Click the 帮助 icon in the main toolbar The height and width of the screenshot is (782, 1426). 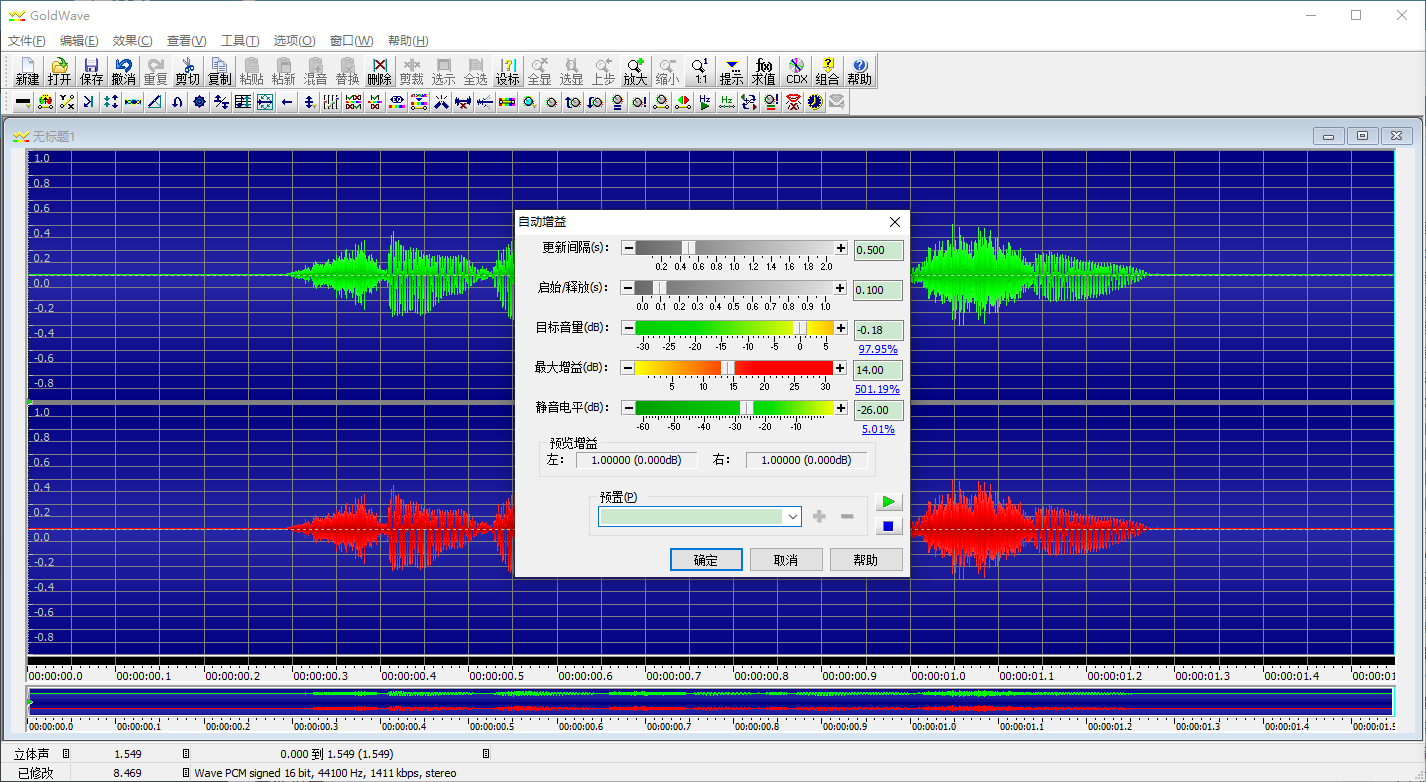click(859, 71)
